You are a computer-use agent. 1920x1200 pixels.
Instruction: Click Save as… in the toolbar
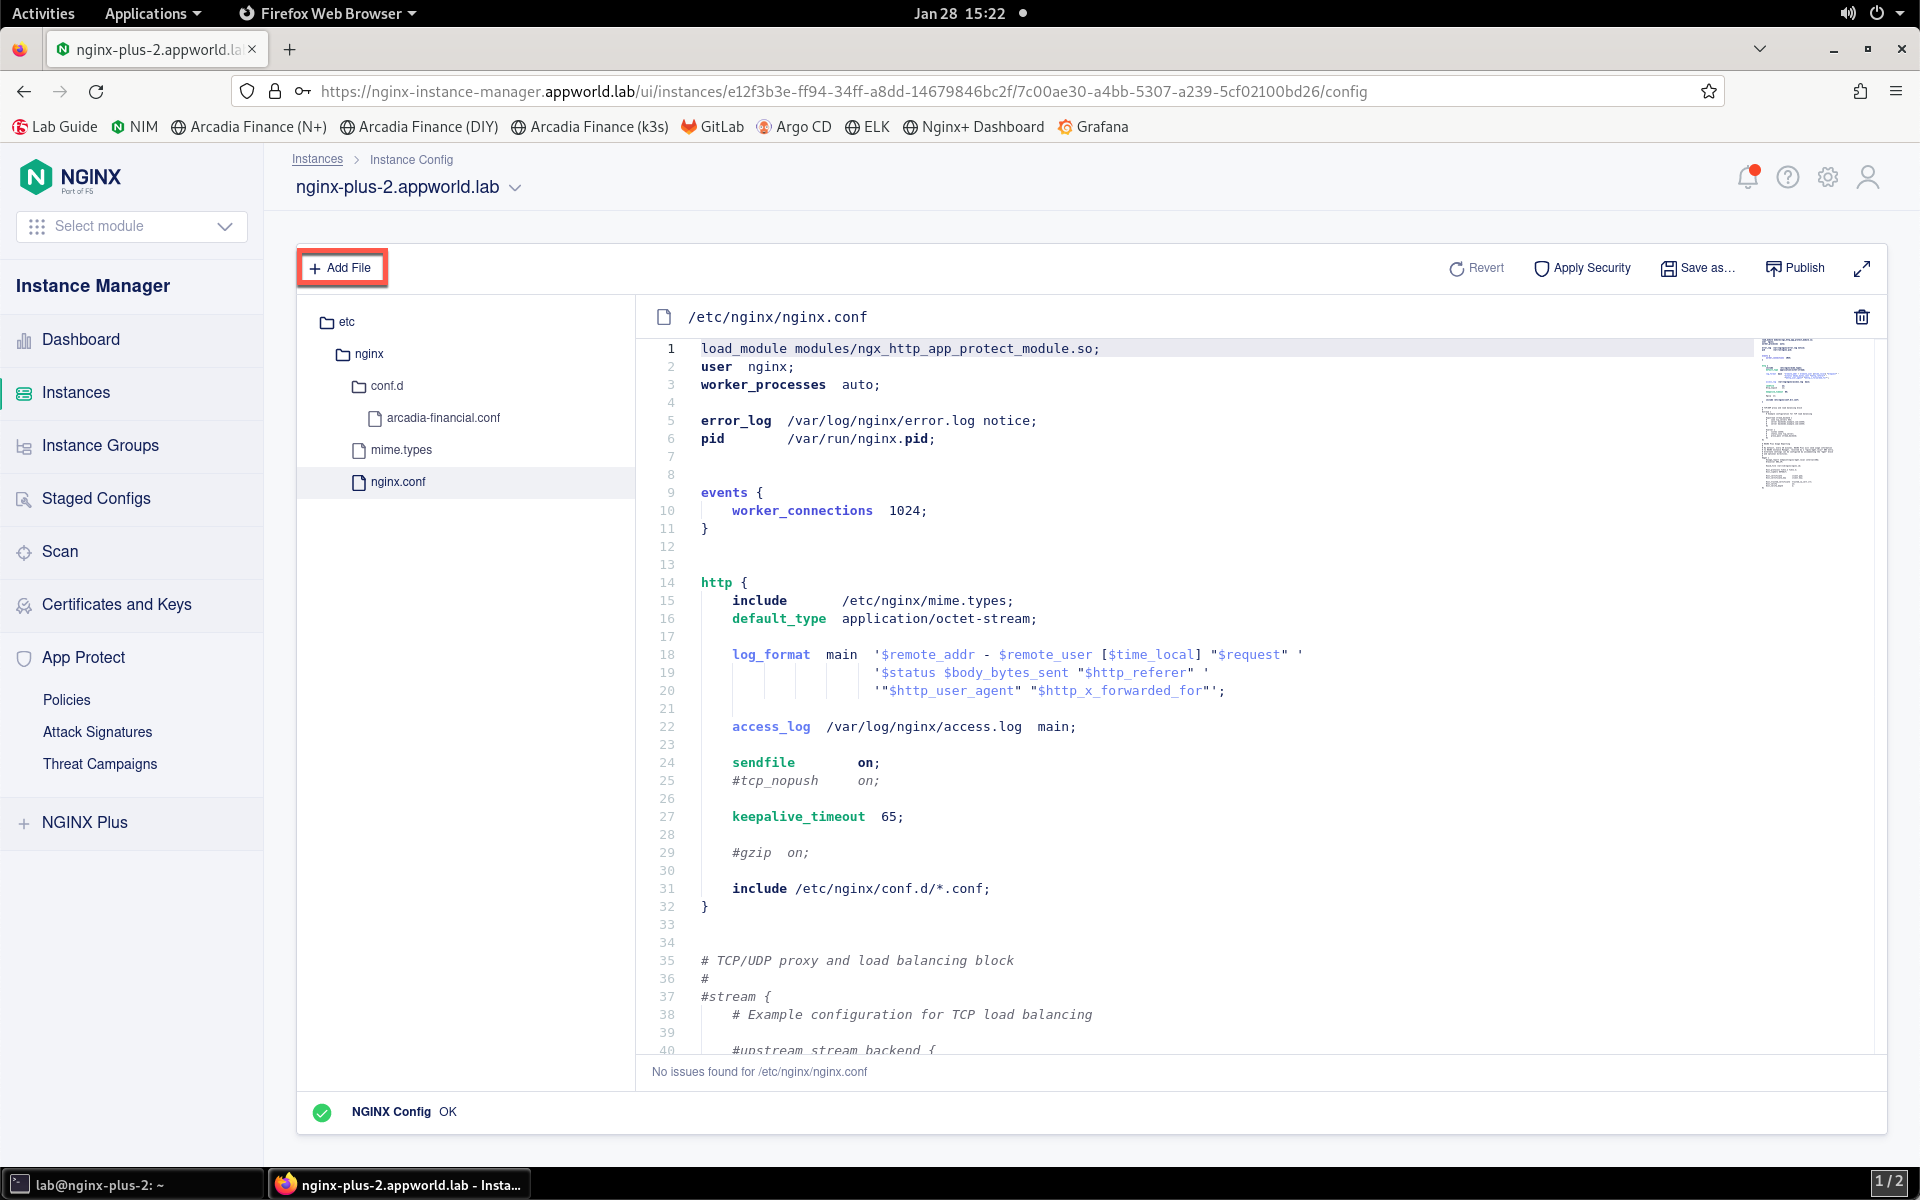pyautogui.click(x=1698, y=268)
